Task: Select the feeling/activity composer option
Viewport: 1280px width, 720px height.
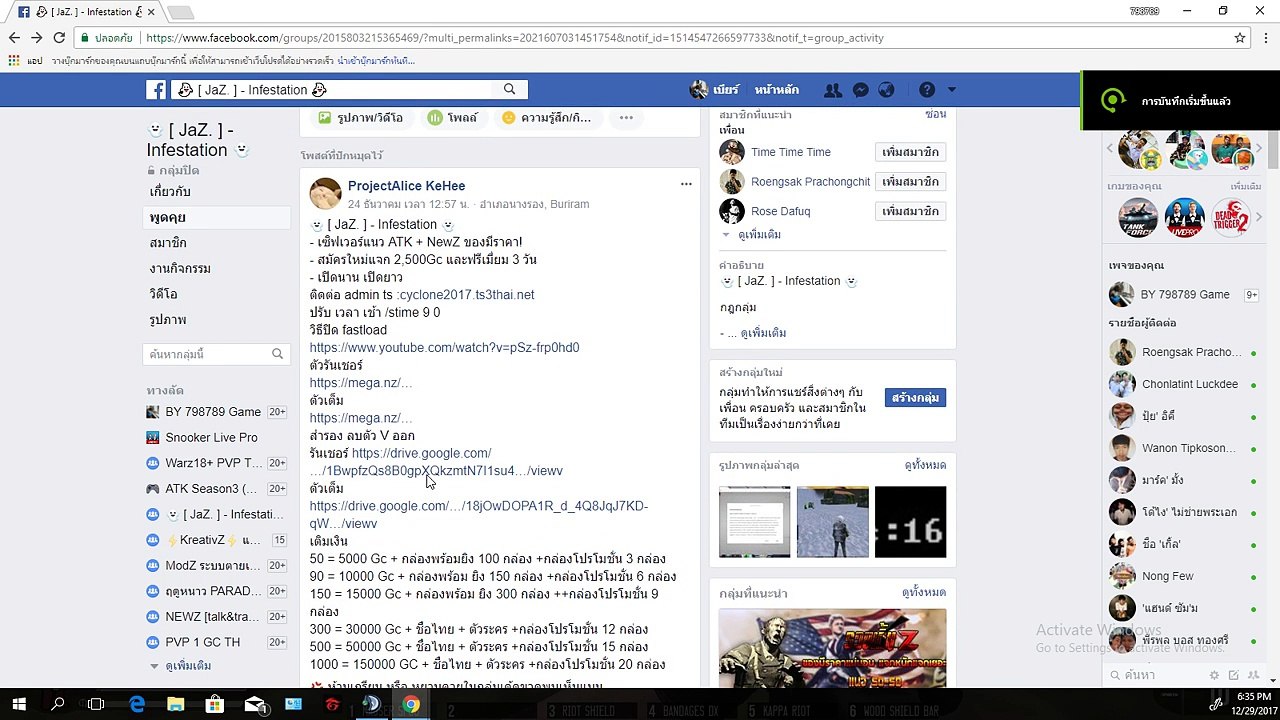Action: 546,118
